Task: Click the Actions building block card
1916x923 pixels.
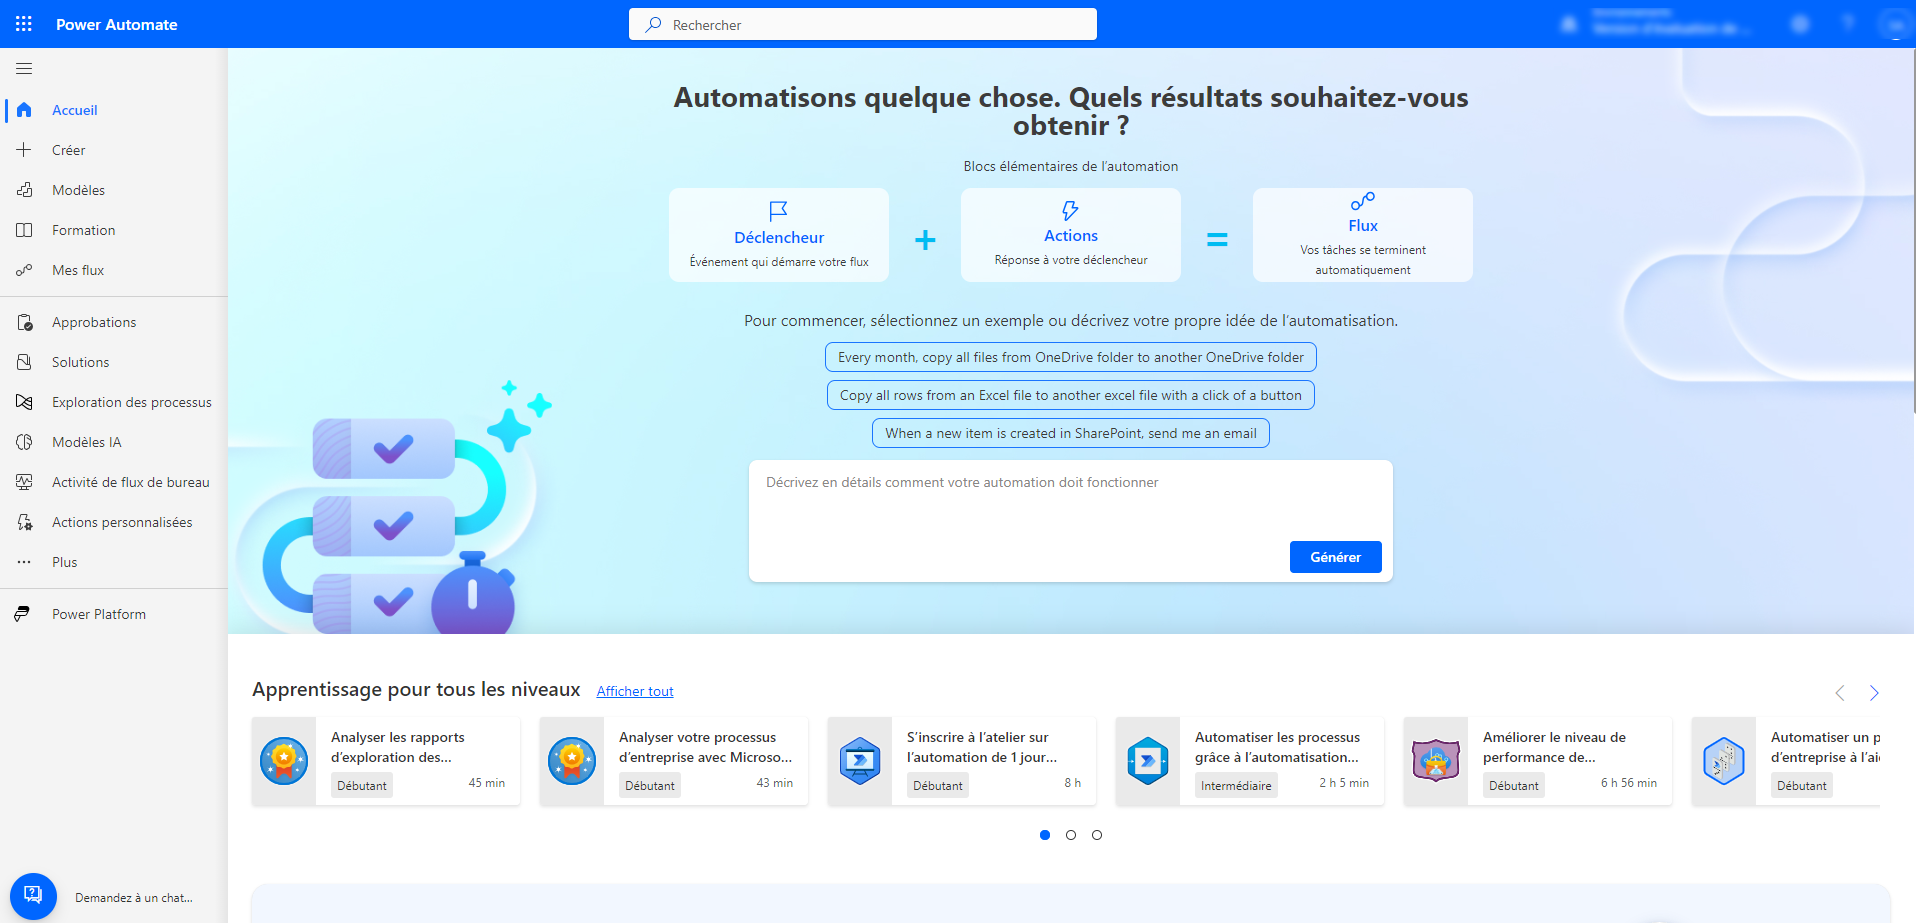Action: click(1071, 235)
